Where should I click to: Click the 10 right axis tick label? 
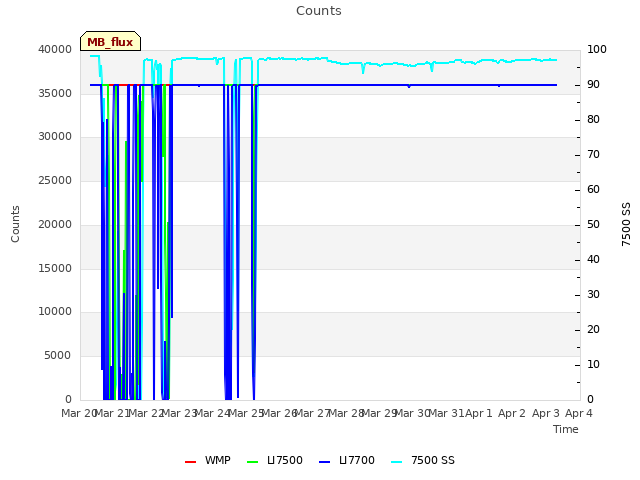593,364
